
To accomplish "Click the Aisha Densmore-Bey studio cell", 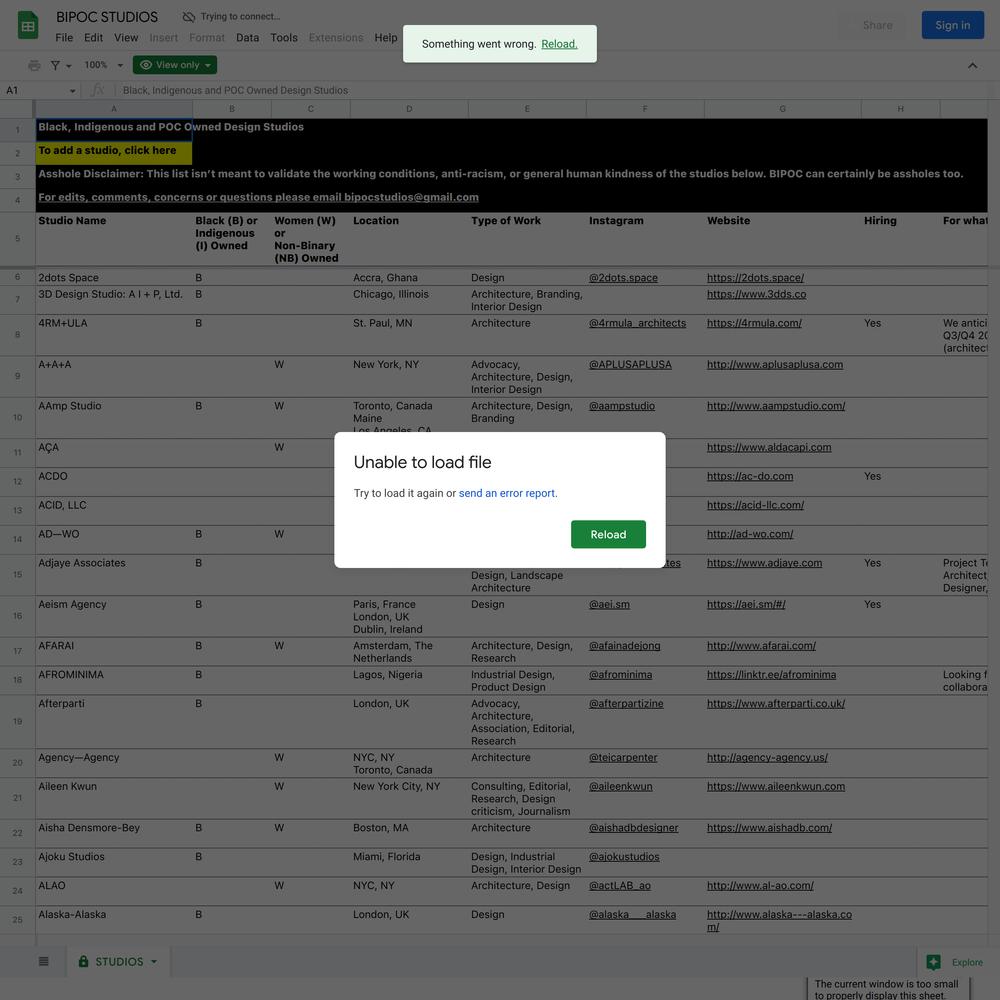I will click(x=114, y=834).
